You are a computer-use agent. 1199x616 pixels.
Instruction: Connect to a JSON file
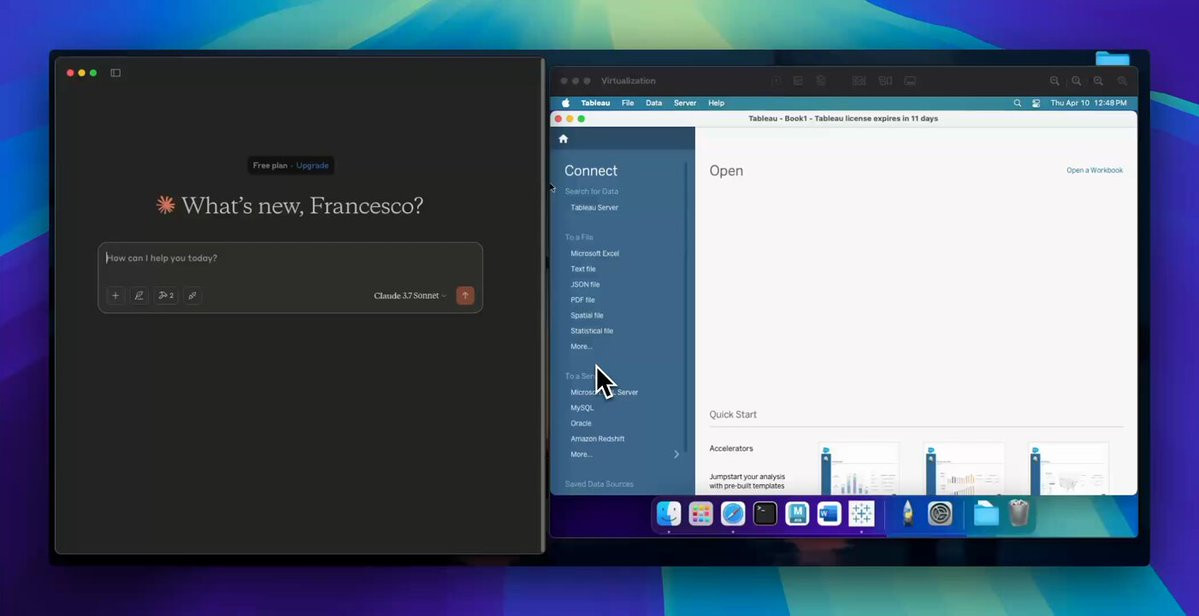coord(585,284)
